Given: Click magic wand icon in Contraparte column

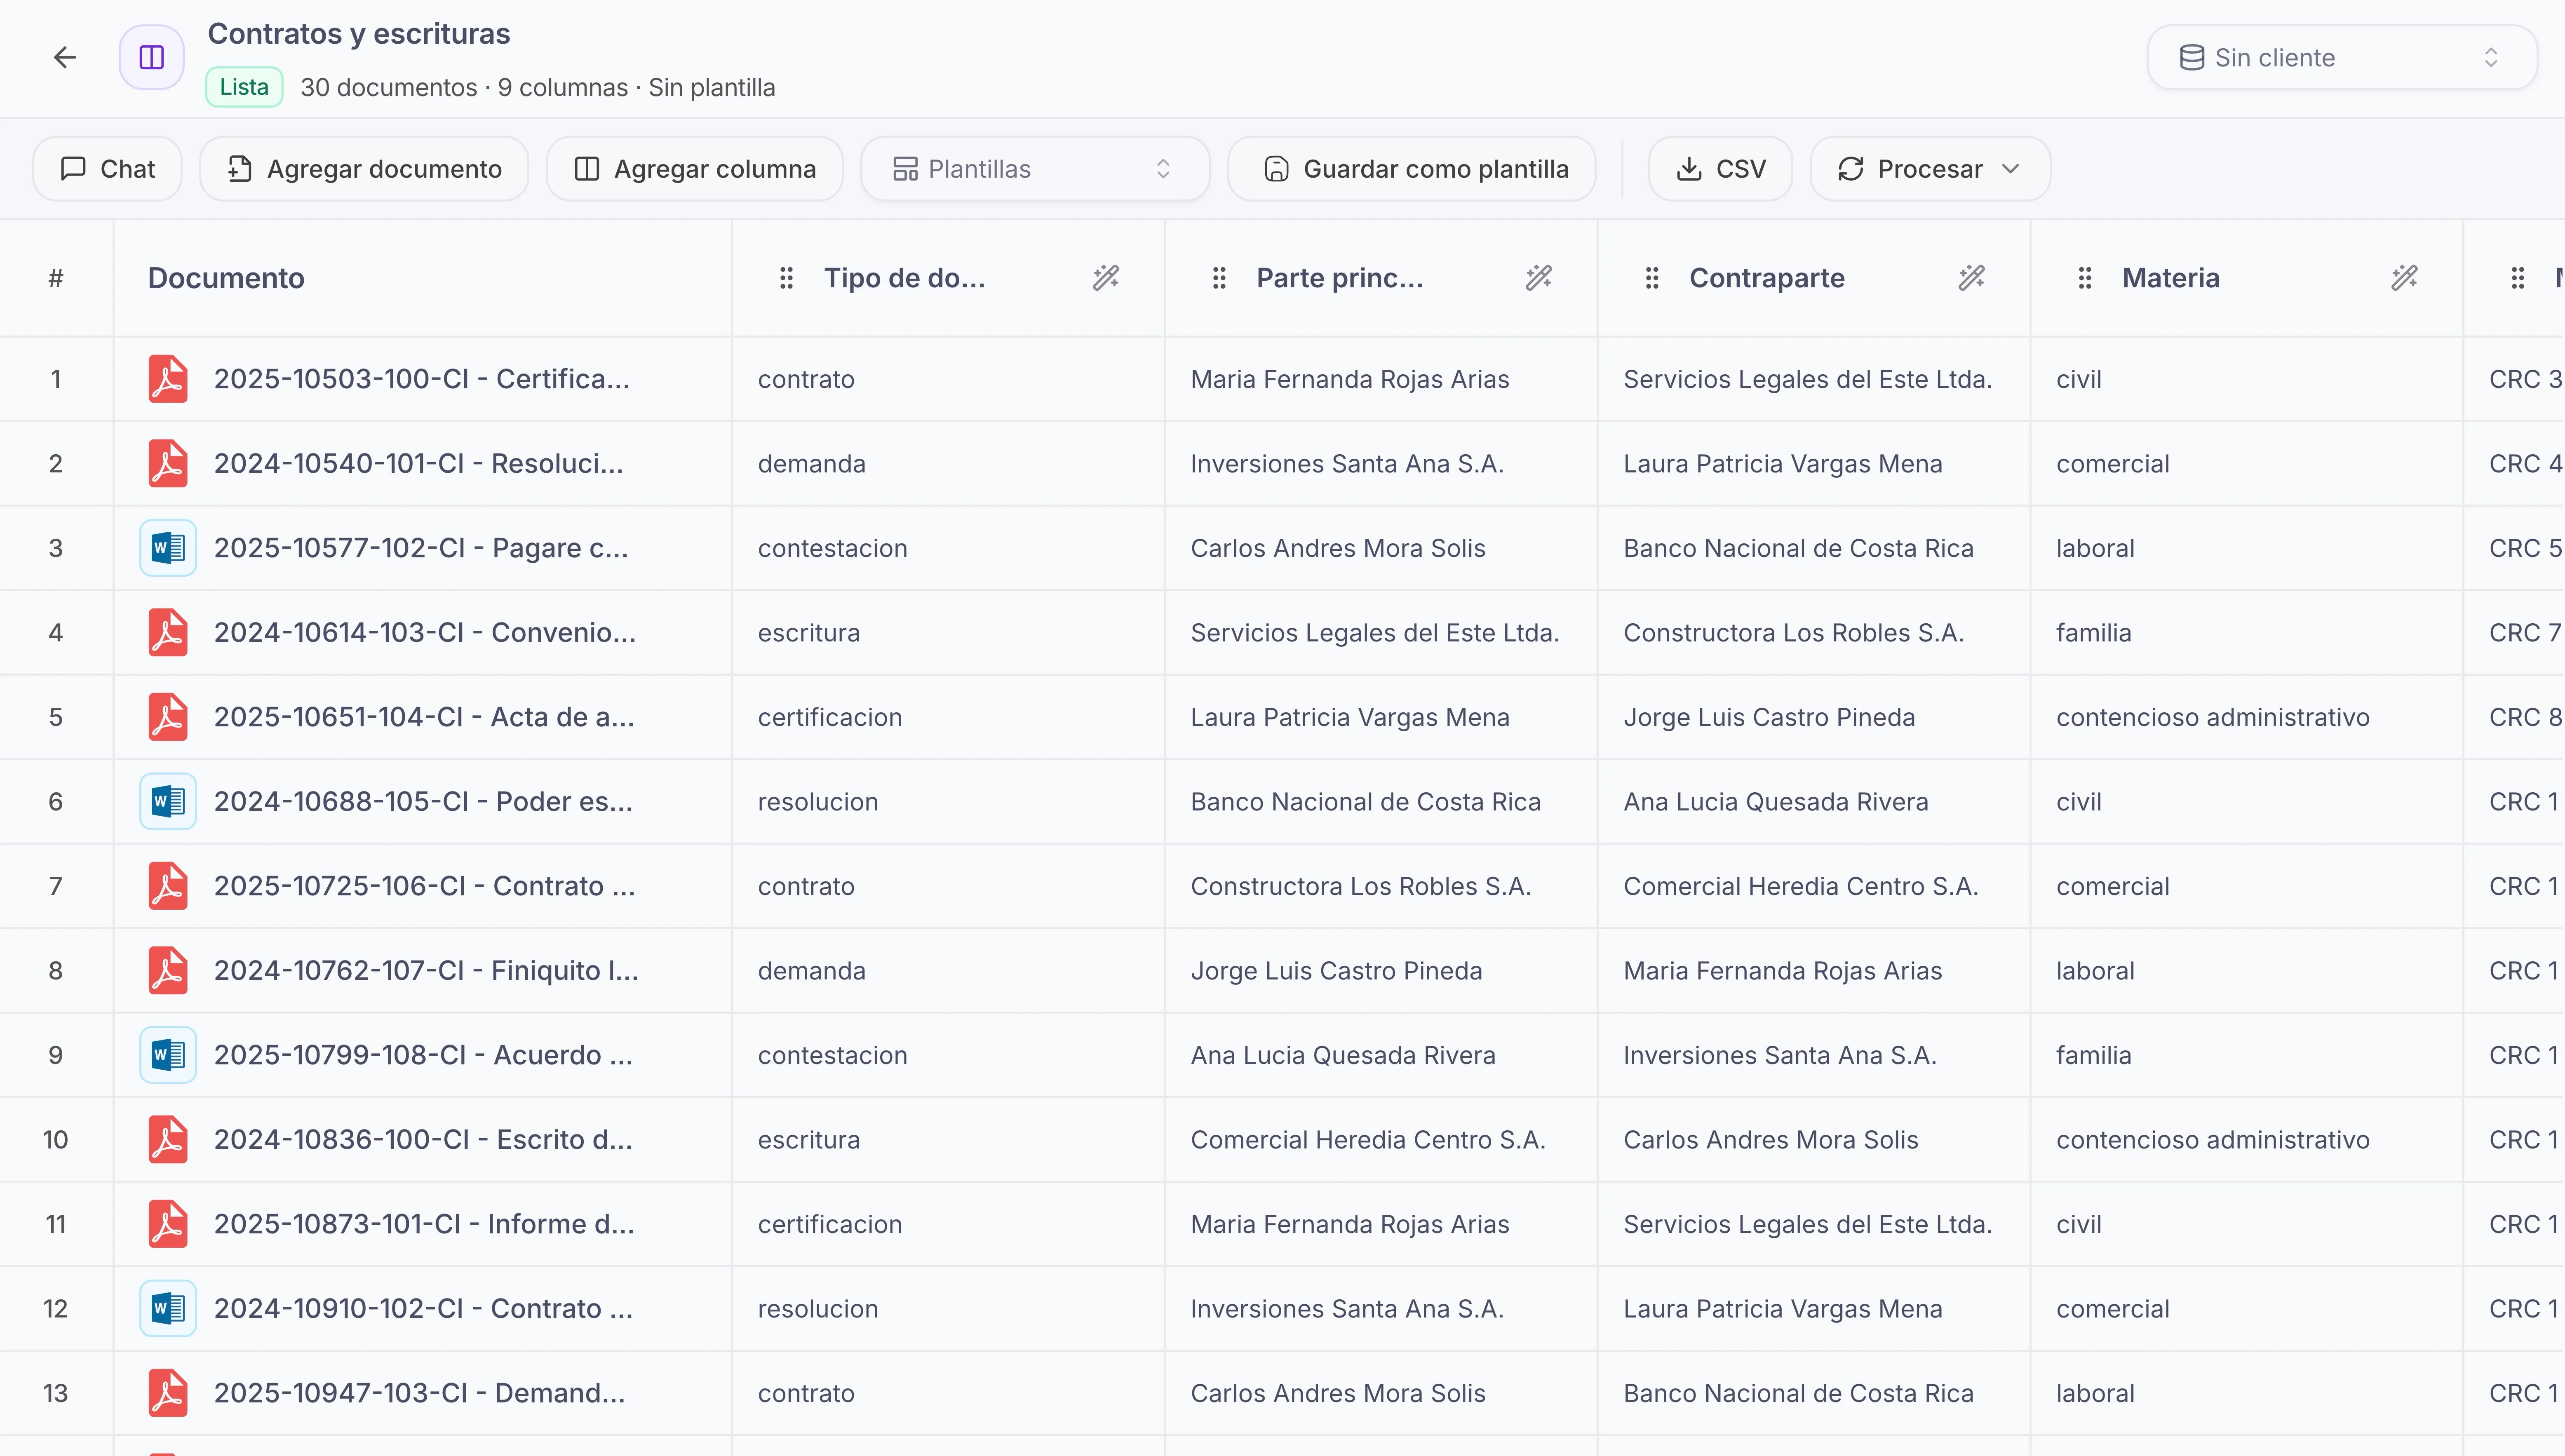Looking at the screenshot, I should tap(1972, 278).
